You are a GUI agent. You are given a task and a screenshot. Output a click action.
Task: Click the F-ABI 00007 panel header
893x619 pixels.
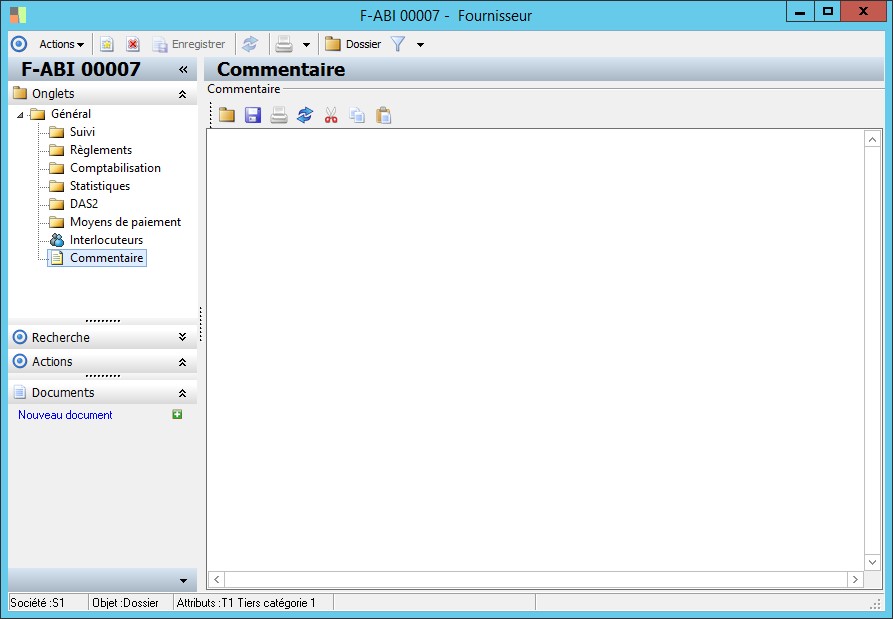(81, 69)
